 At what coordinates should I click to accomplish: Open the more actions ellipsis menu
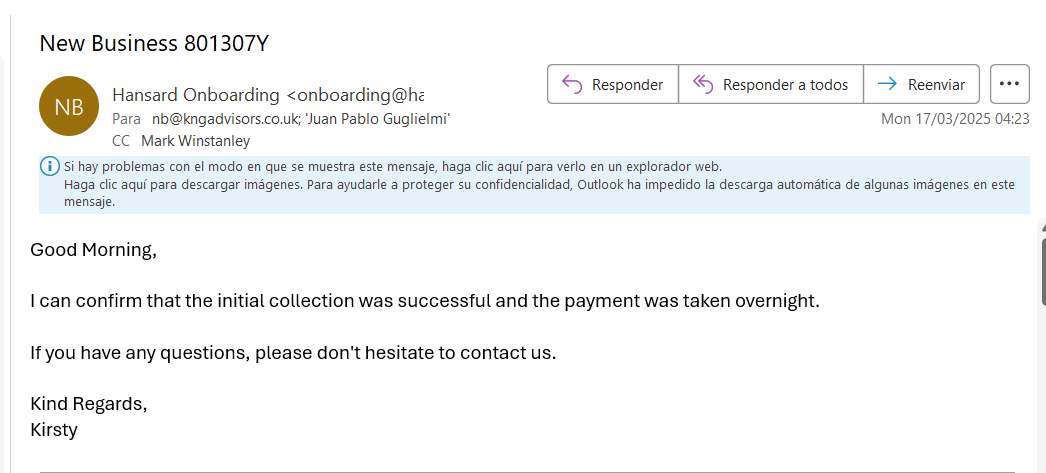(1009, 85)
